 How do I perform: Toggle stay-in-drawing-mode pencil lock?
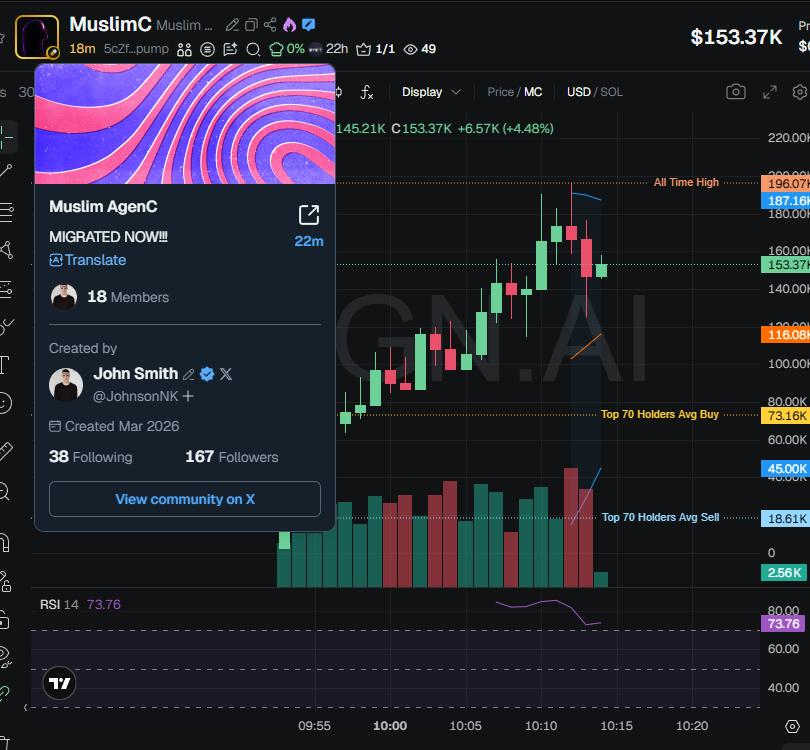point(5,581)
